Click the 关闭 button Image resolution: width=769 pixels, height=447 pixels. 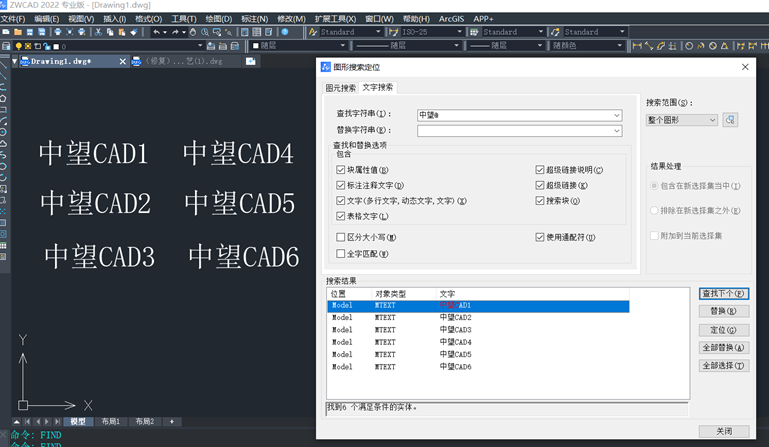[724, 431]
